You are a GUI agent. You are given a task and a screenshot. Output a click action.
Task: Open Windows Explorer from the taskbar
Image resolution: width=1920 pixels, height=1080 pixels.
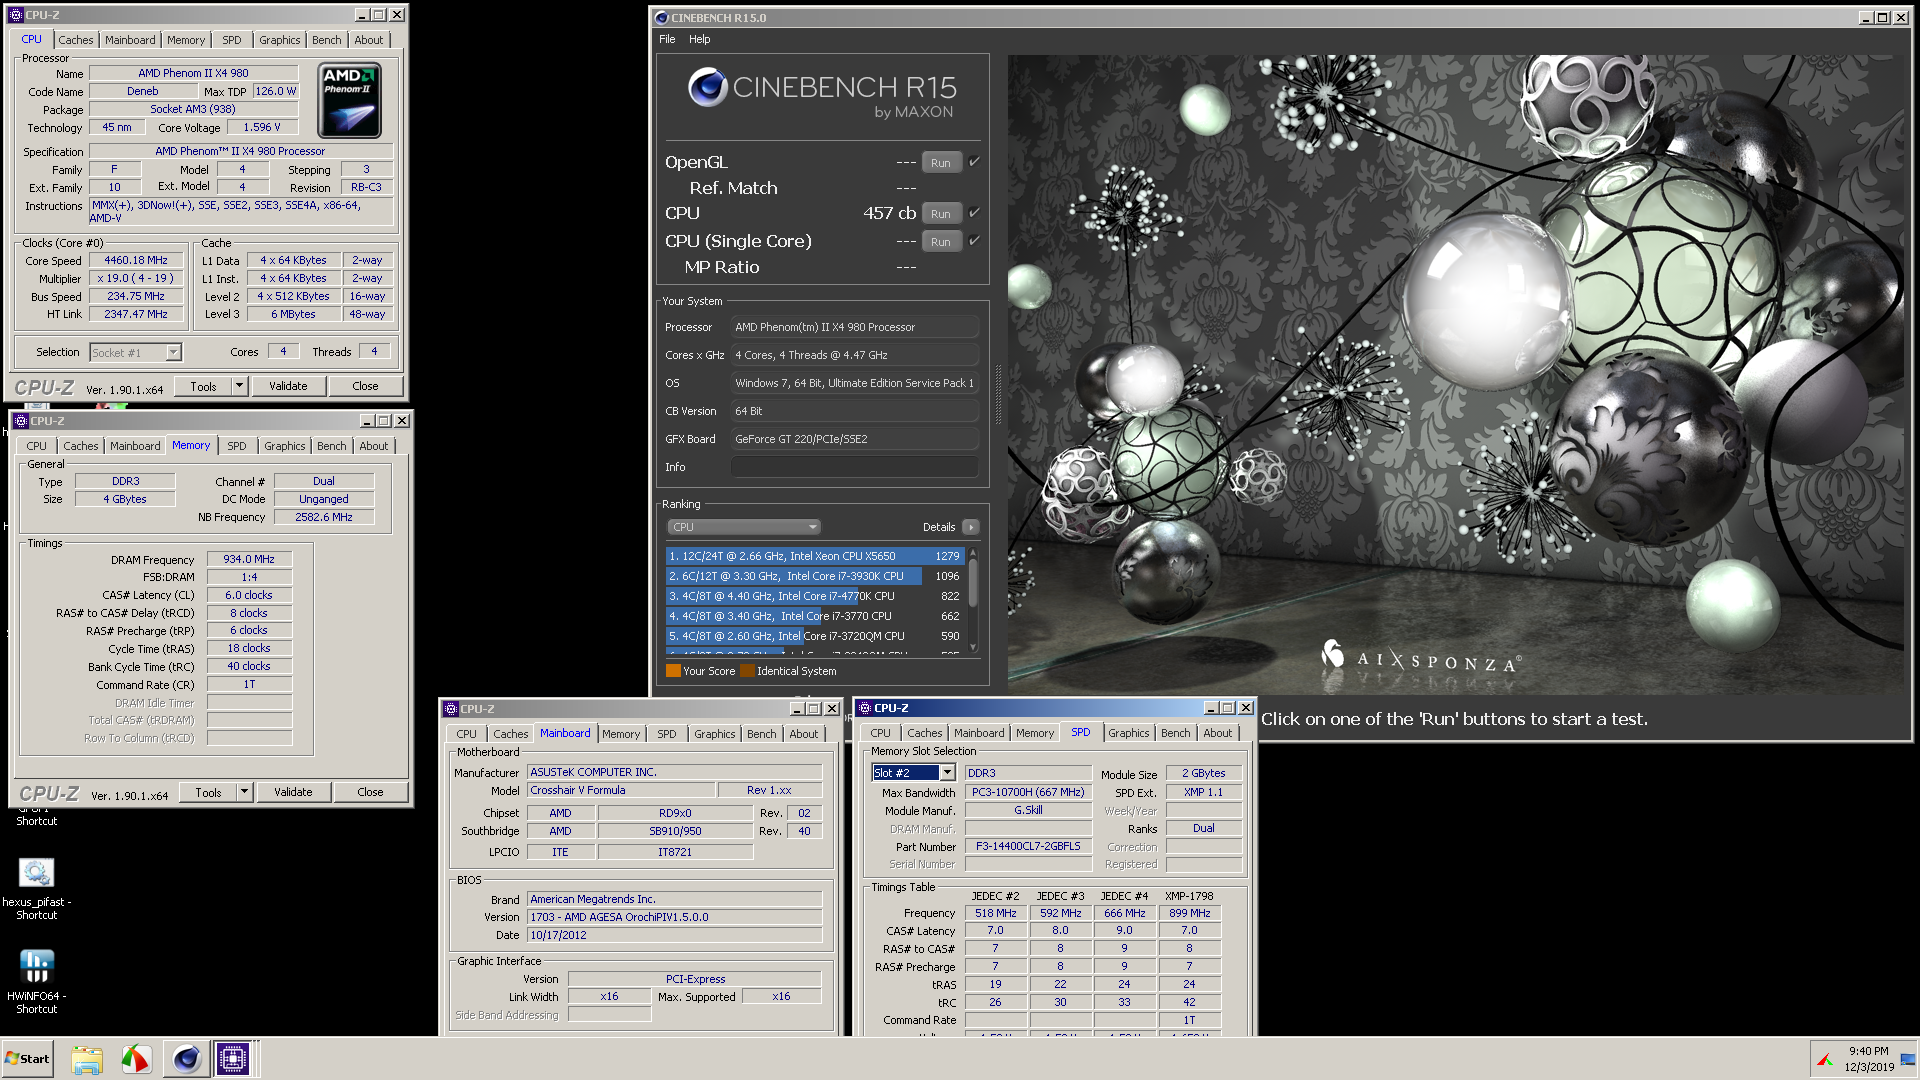point(87,1059)
